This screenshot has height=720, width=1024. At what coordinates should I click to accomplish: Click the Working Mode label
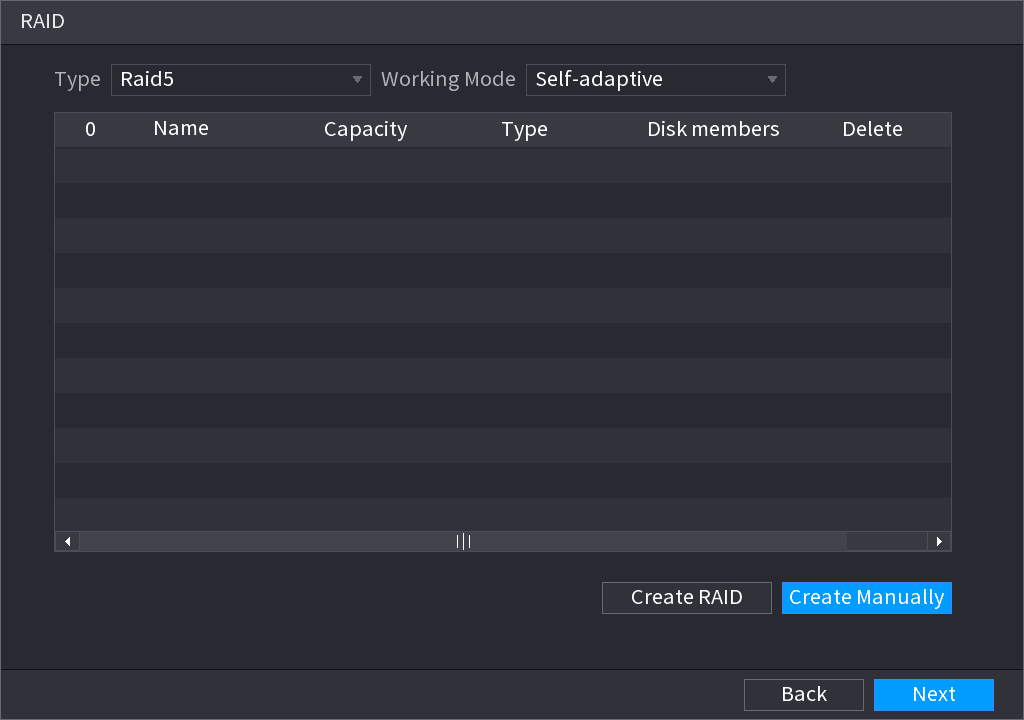pyautogui.click(x=448, y=79)
